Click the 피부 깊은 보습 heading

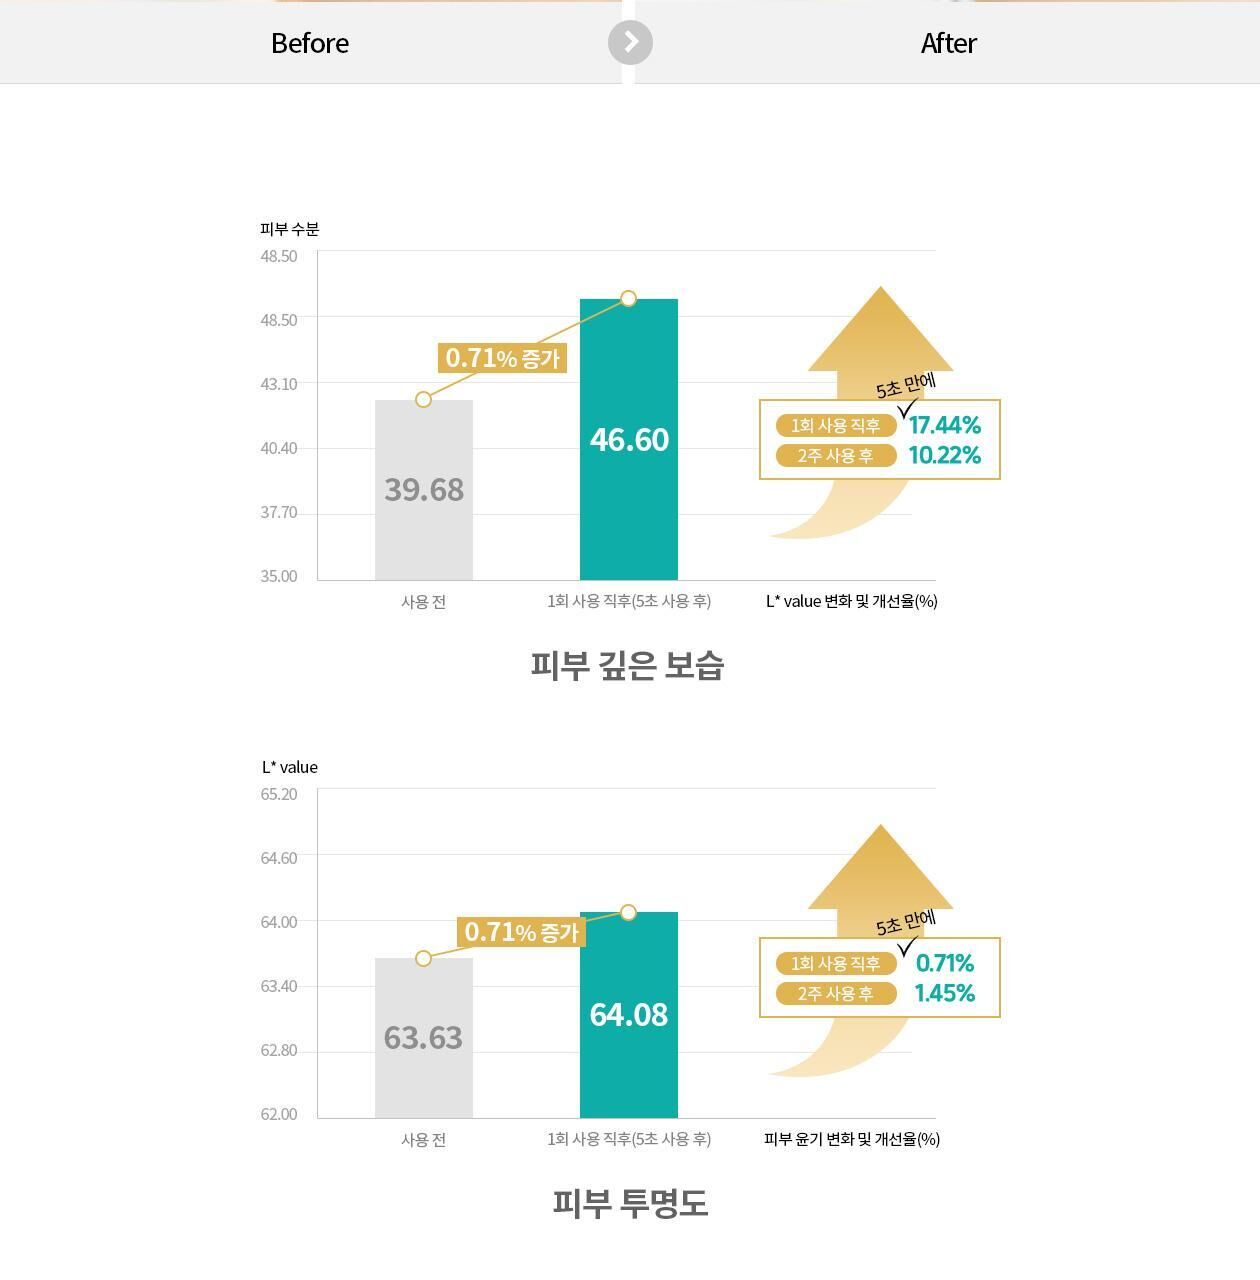(627, 666)
